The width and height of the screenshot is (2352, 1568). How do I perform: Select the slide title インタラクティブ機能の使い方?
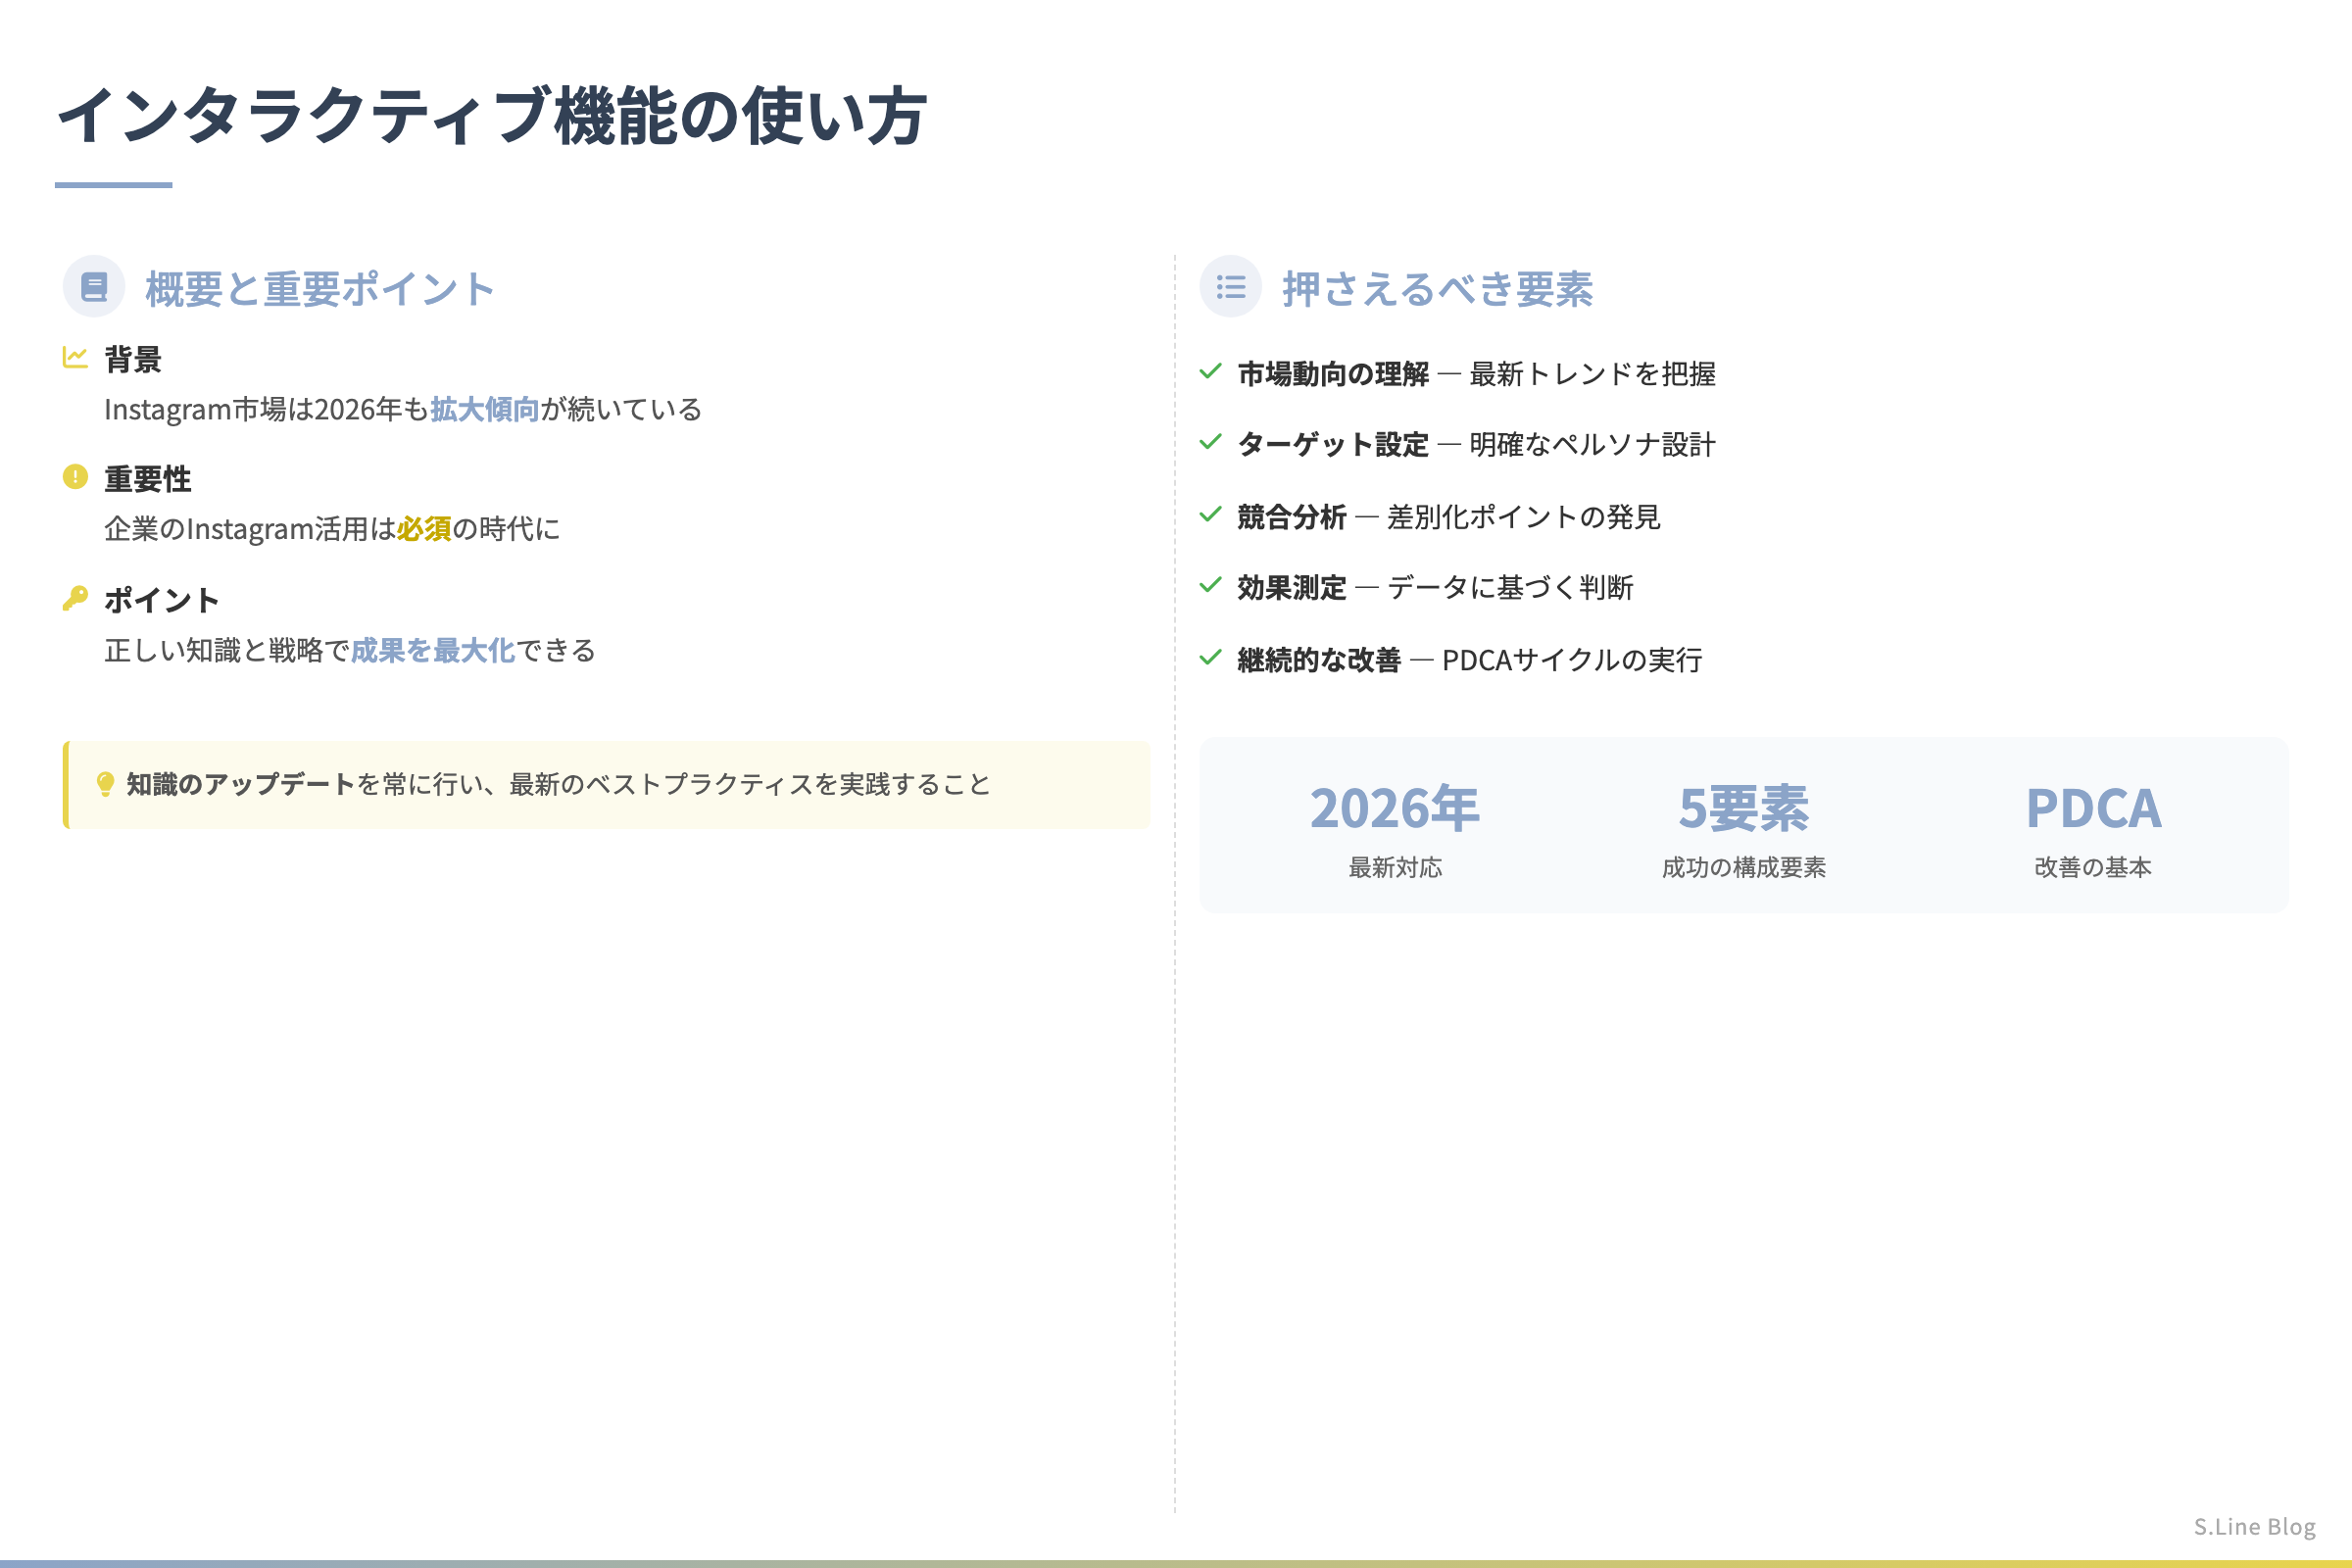tap(492, 116)
